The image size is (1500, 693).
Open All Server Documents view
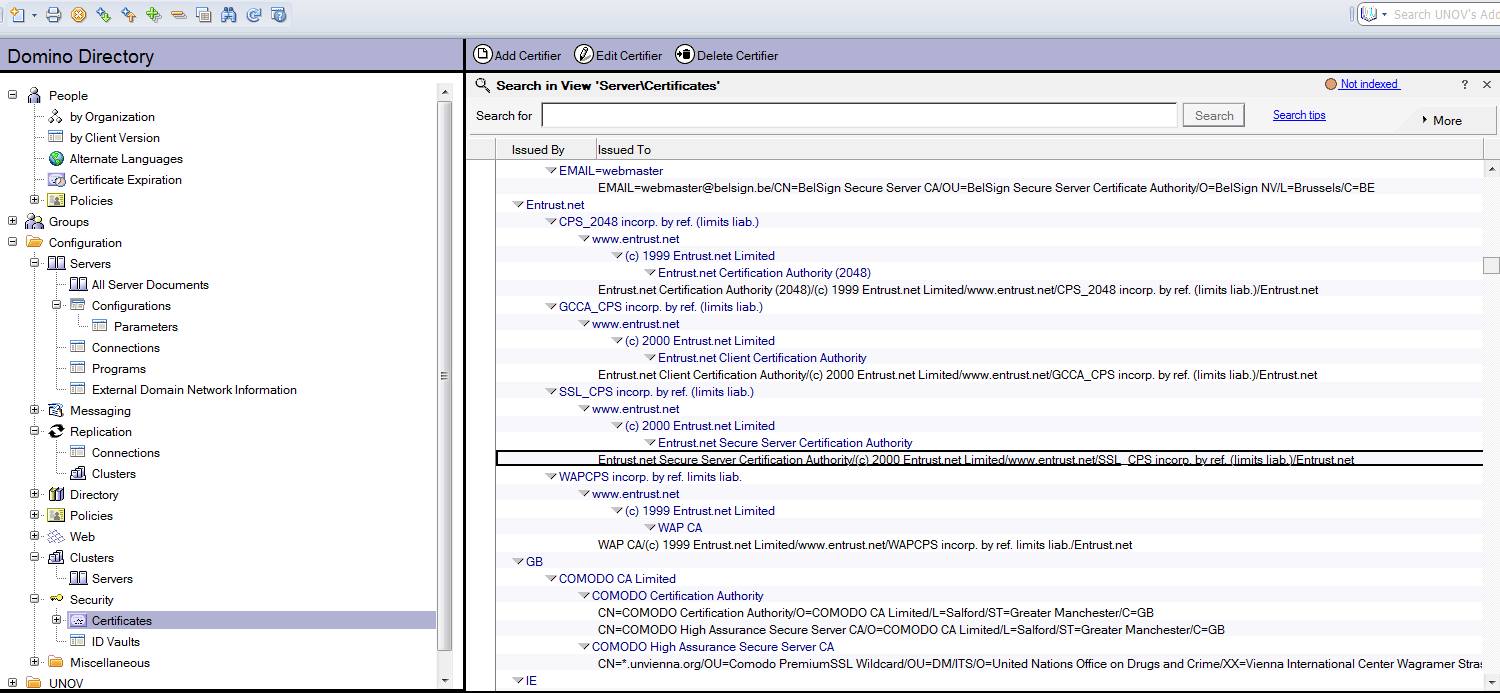pos(150,284)
